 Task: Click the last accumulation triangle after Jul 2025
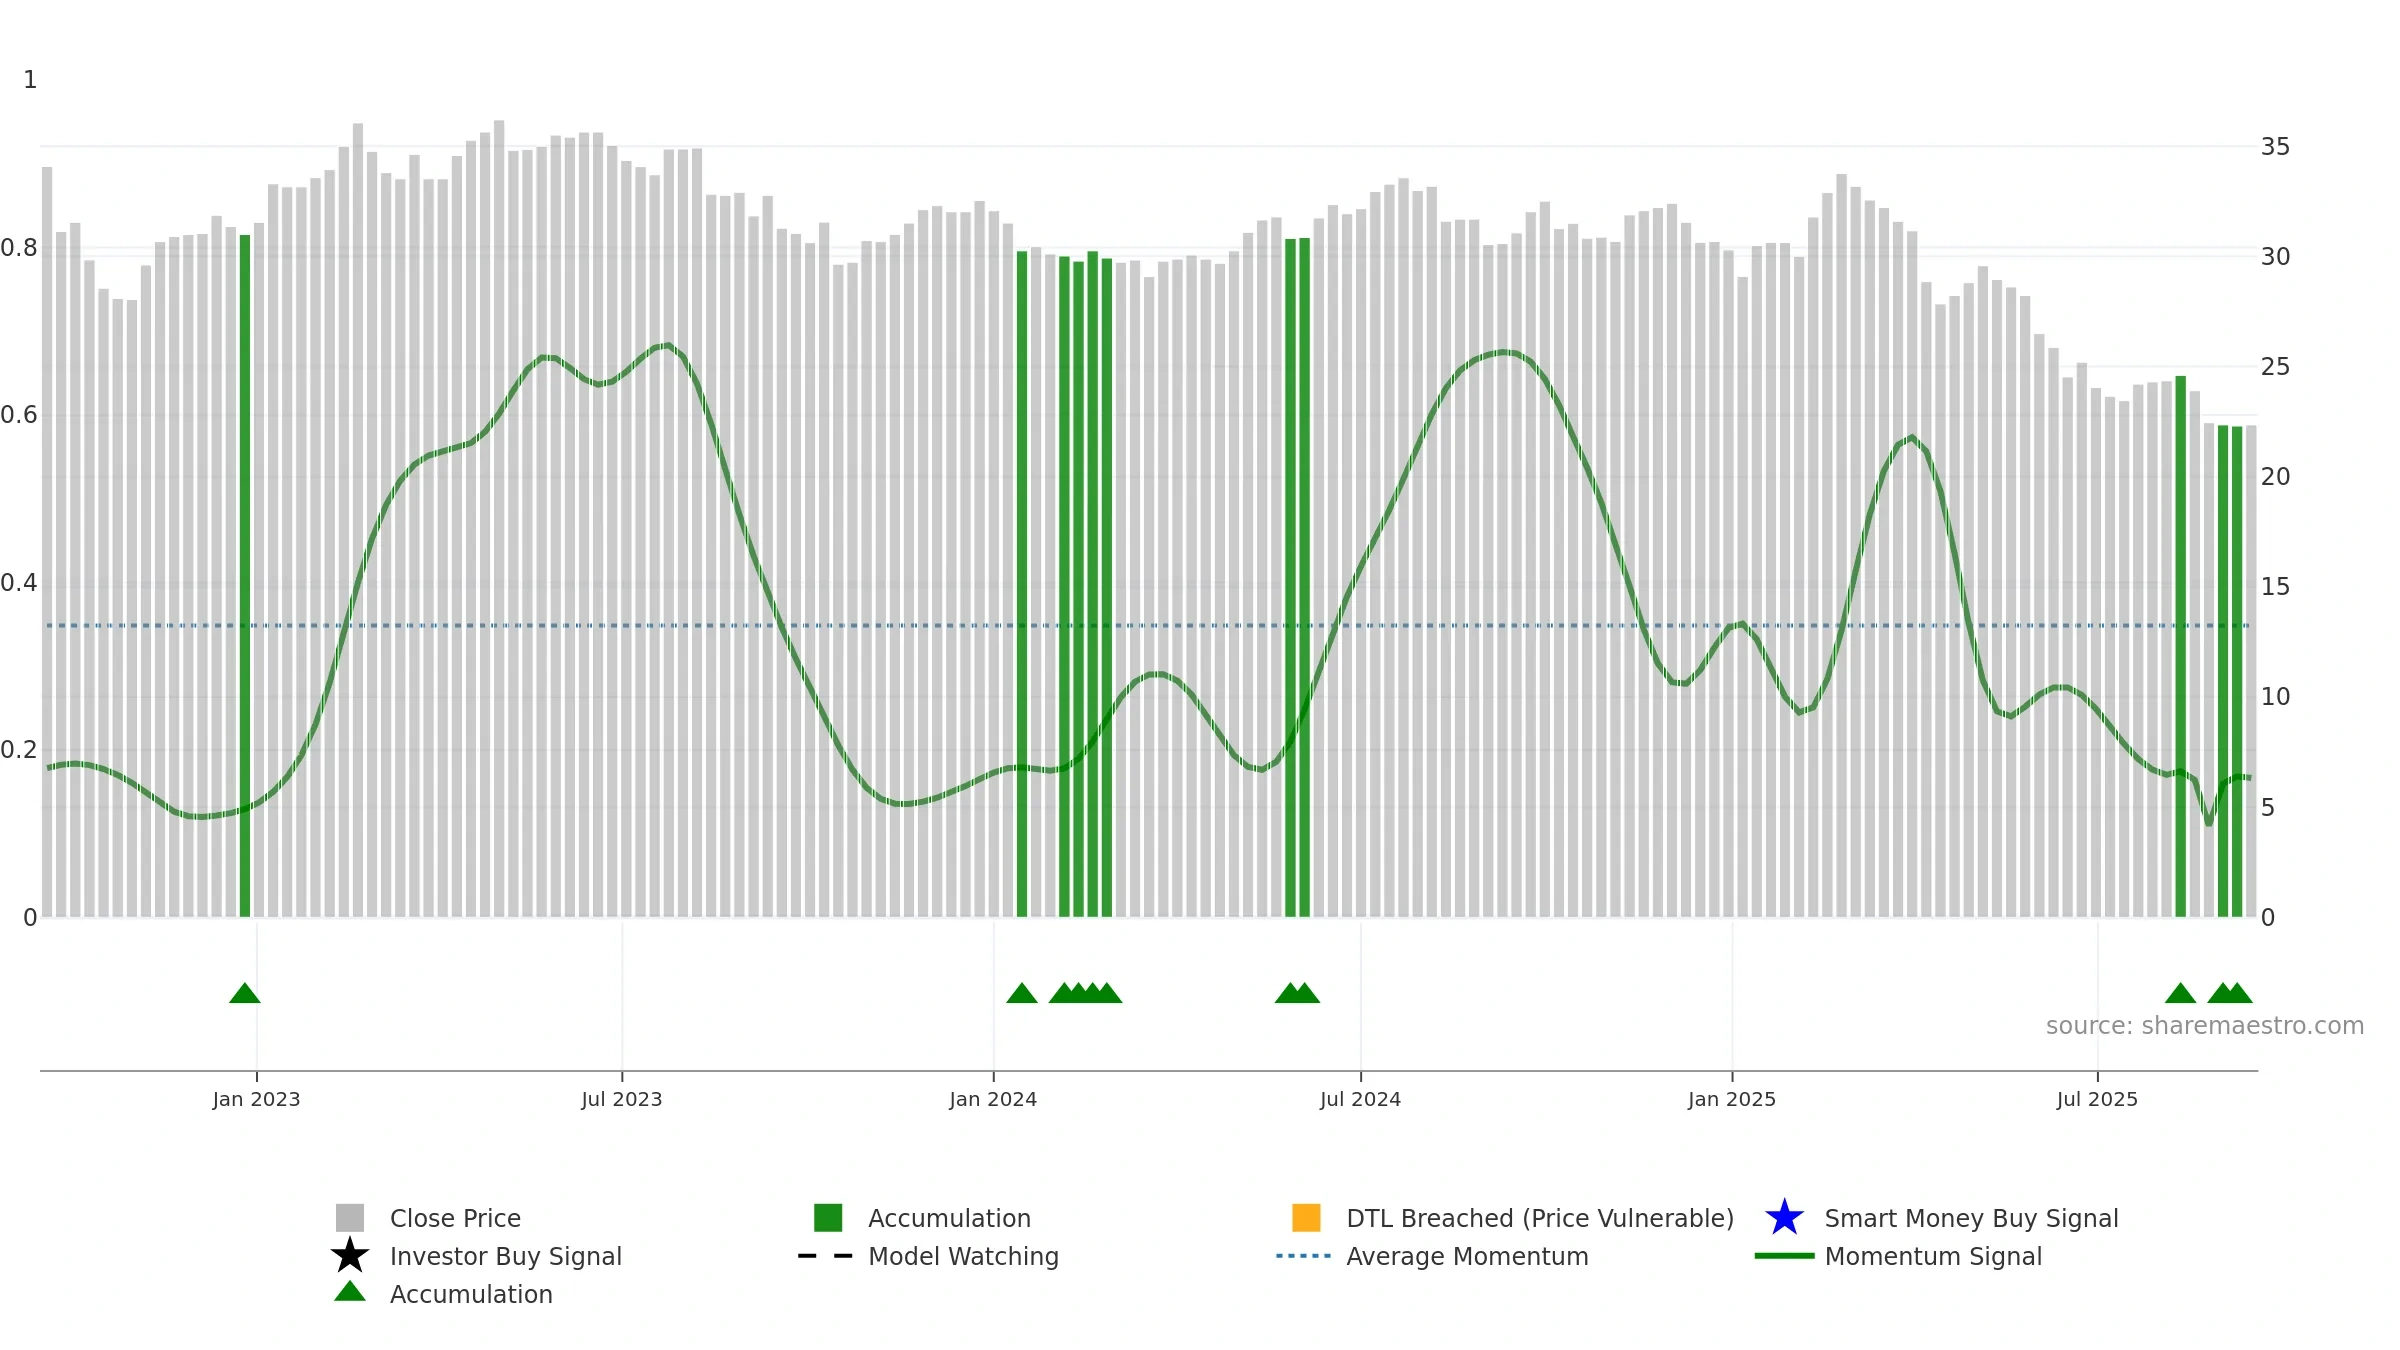[x=2237, y=993]
